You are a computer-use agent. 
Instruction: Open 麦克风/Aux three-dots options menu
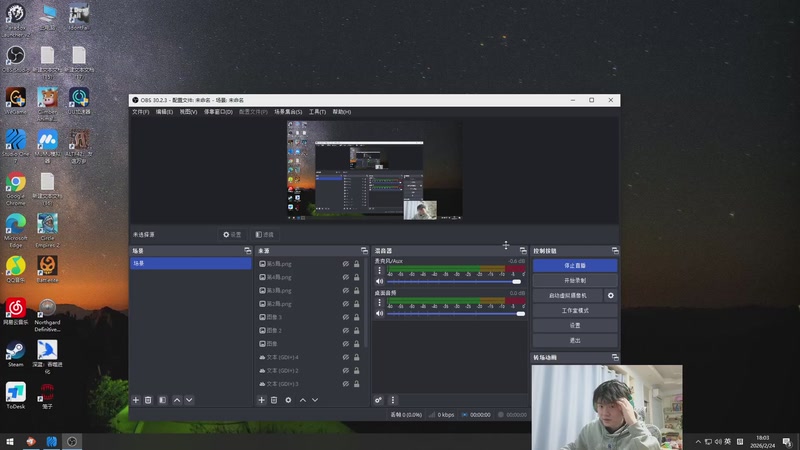point(379,271)
